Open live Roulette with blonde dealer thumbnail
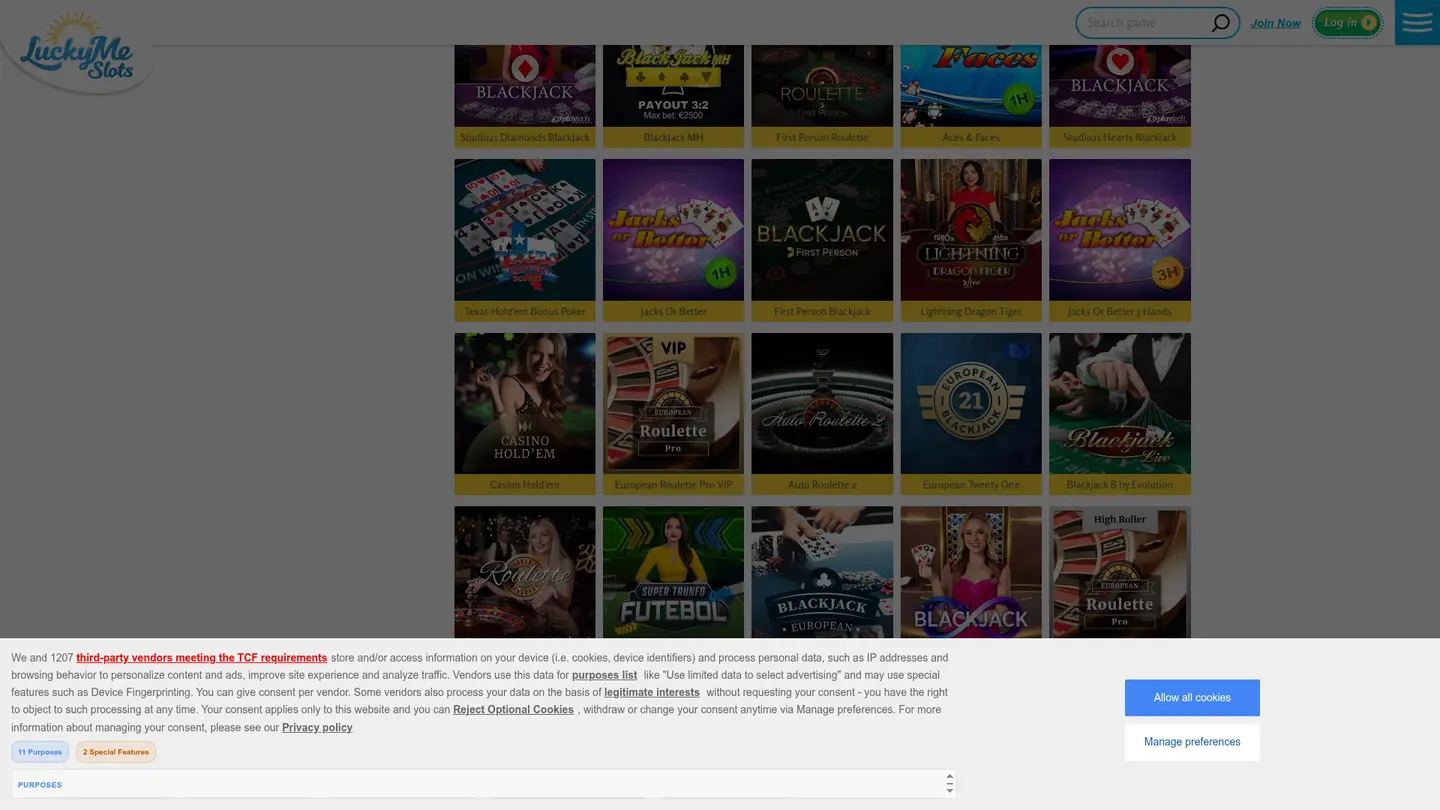The width and height of the screenshot is (1440, 810). tap(524, 572)
